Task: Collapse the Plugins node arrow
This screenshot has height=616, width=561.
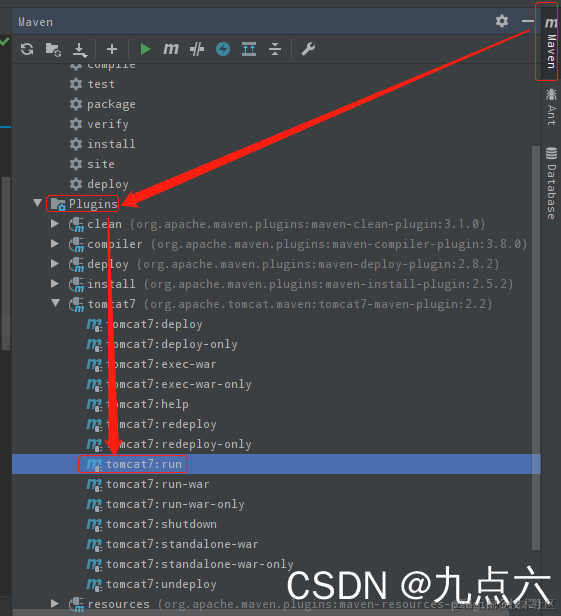Action: [38, 203]
